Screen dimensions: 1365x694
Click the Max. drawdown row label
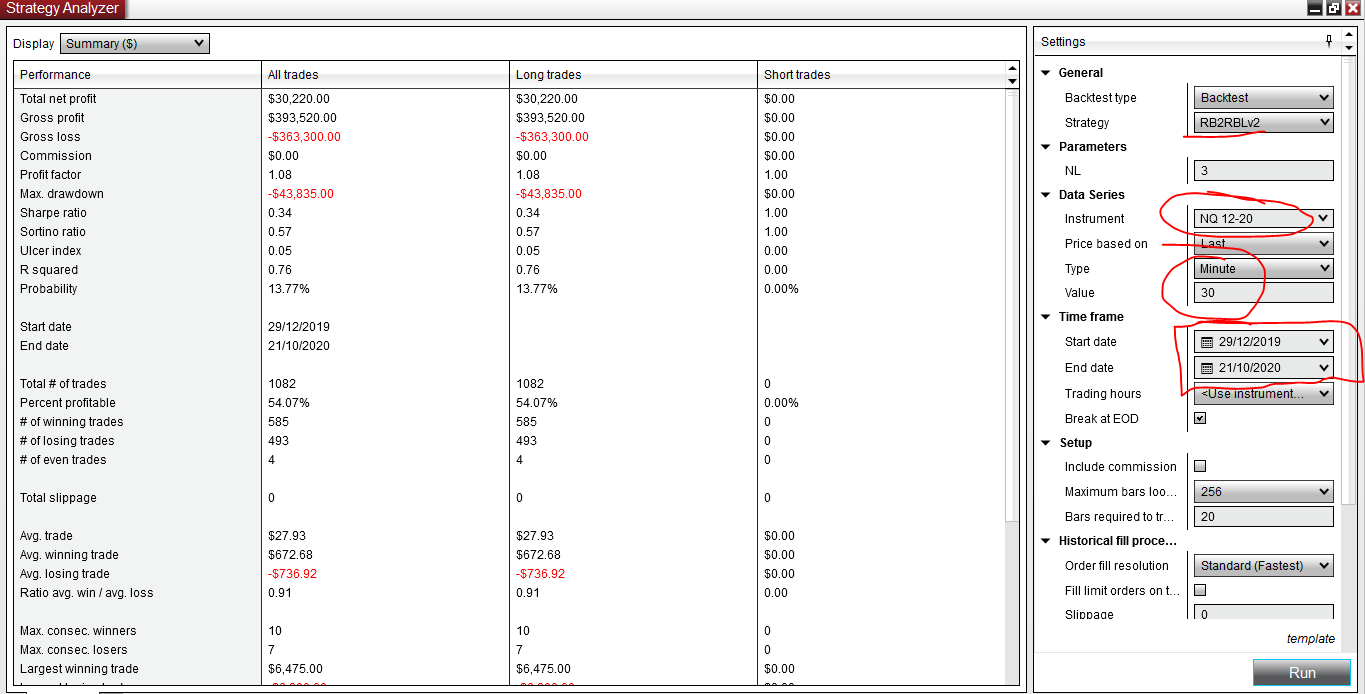pos(62,194)
